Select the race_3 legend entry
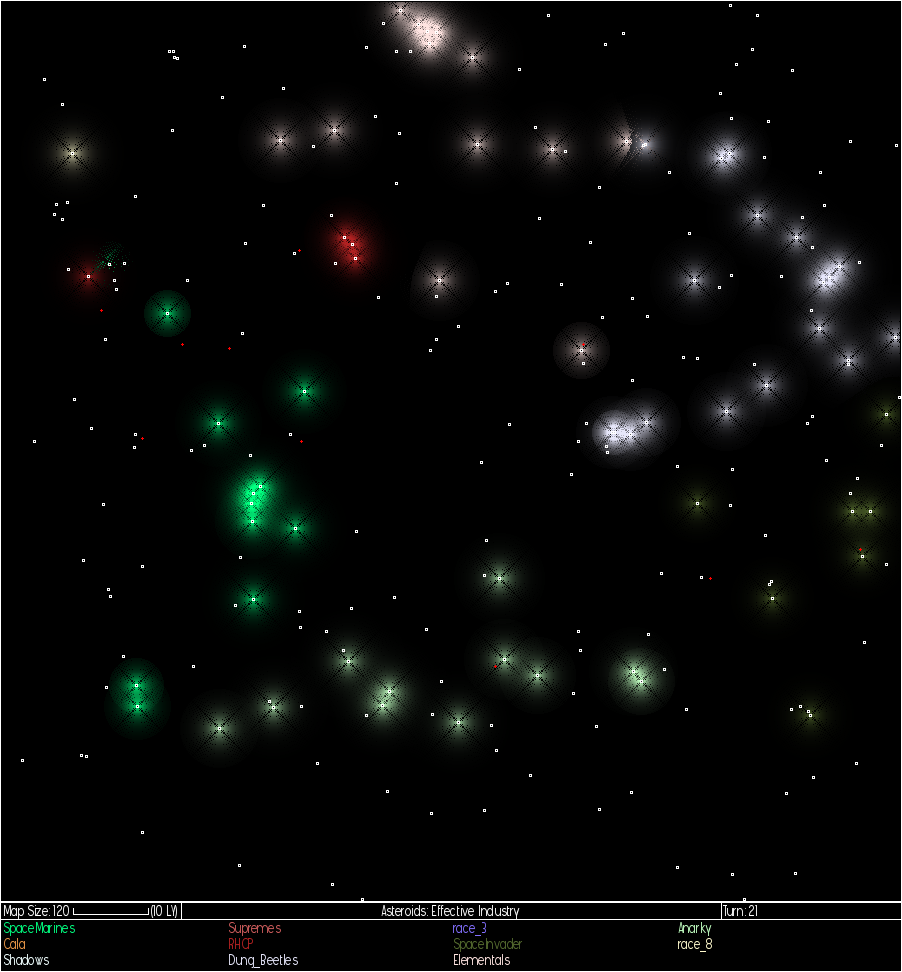The height and width of the screenshot is (972, 902). tap(469, 928)
